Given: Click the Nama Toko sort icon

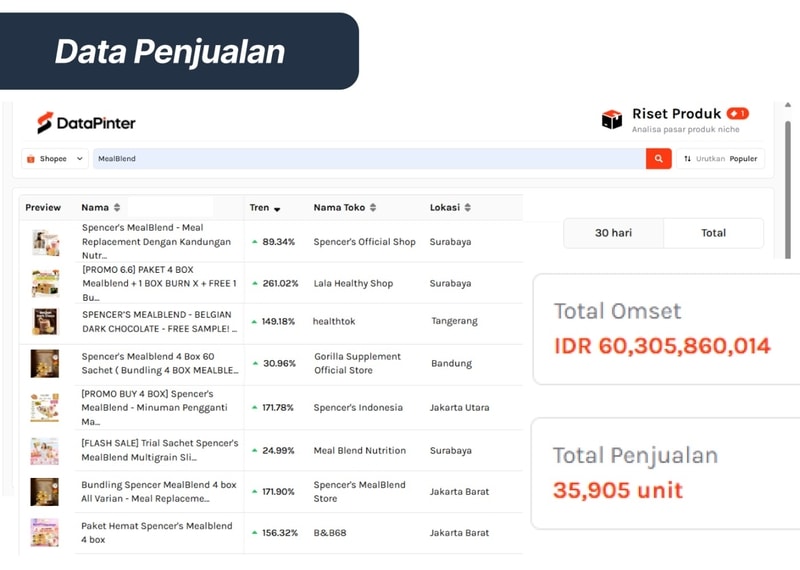Looking at the screenshot, I should (x=373, y=208).
